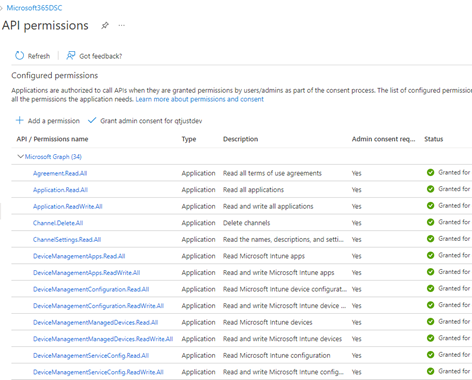Open the Microsoft Graph (34) link
This screenshot has width=472, height=380.
click(x=53, y=157)
